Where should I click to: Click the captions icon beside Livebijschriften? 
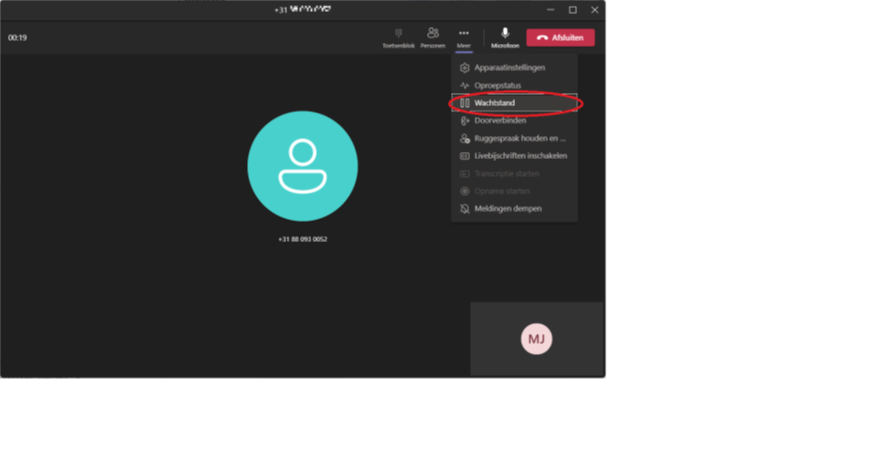(x=464, y=156)
